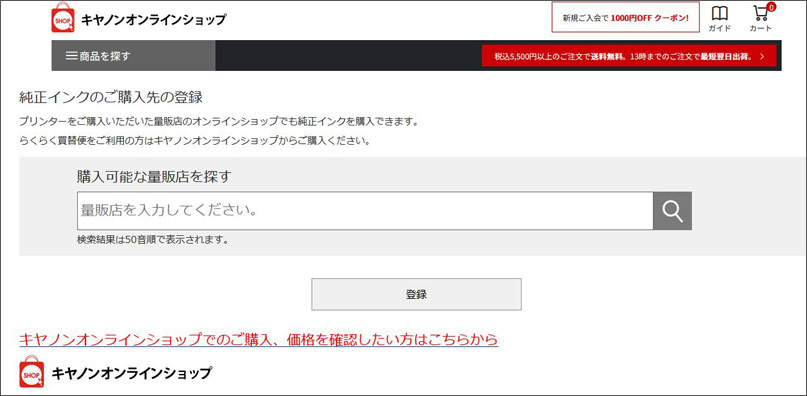
Task: Open the キヤノンオンラインショップでのご購入 red link
Action: point(258,339)
